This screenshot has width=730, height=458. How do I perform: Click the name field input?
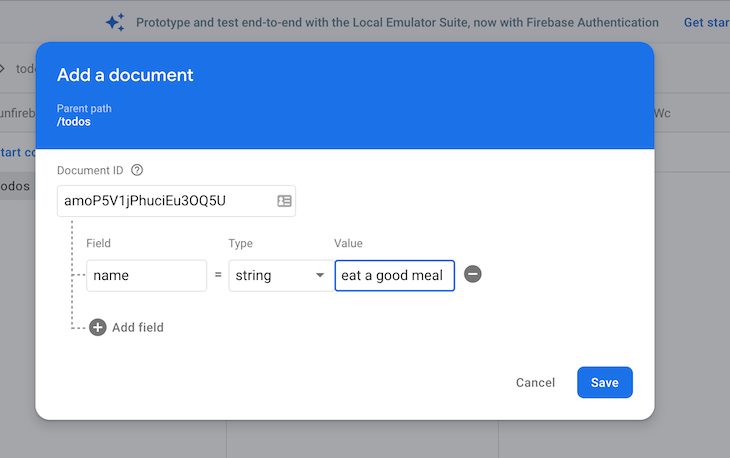click(147, 276)
